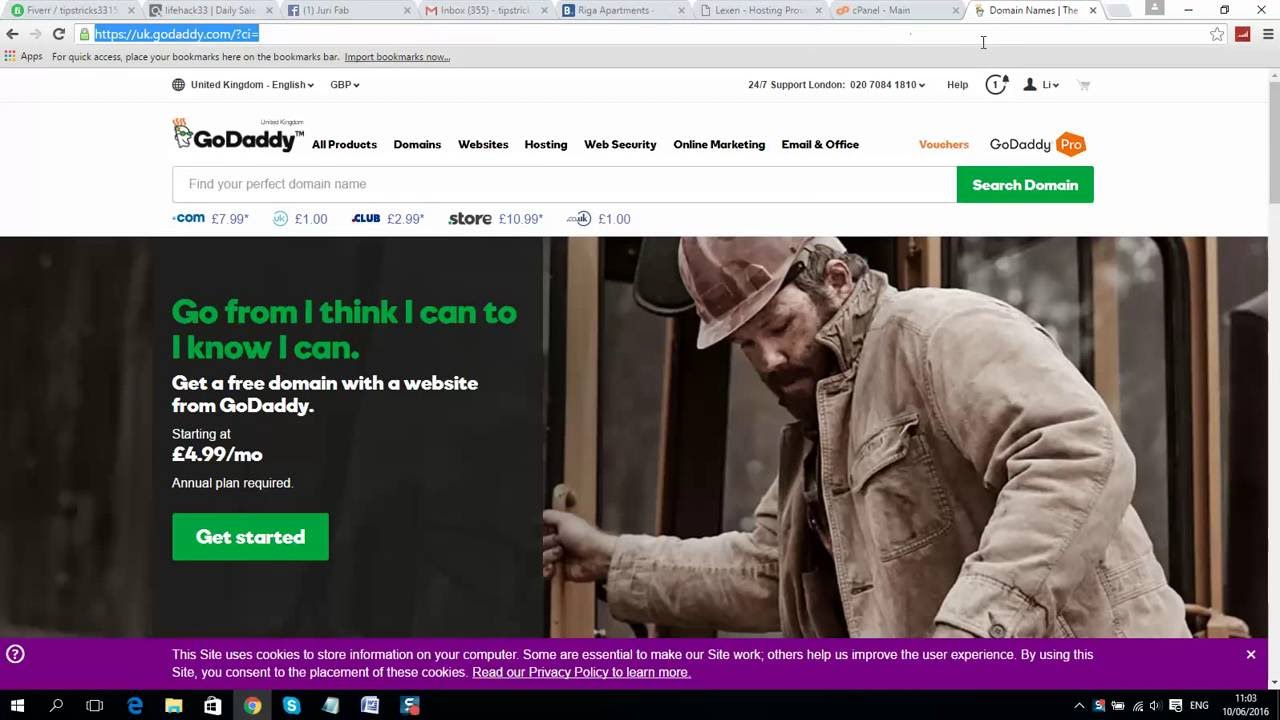The height and width of the screenshot is (720, 1280).
Task: Expand 24/7 Support London phone dropdown
Action: tap(837, 85)
